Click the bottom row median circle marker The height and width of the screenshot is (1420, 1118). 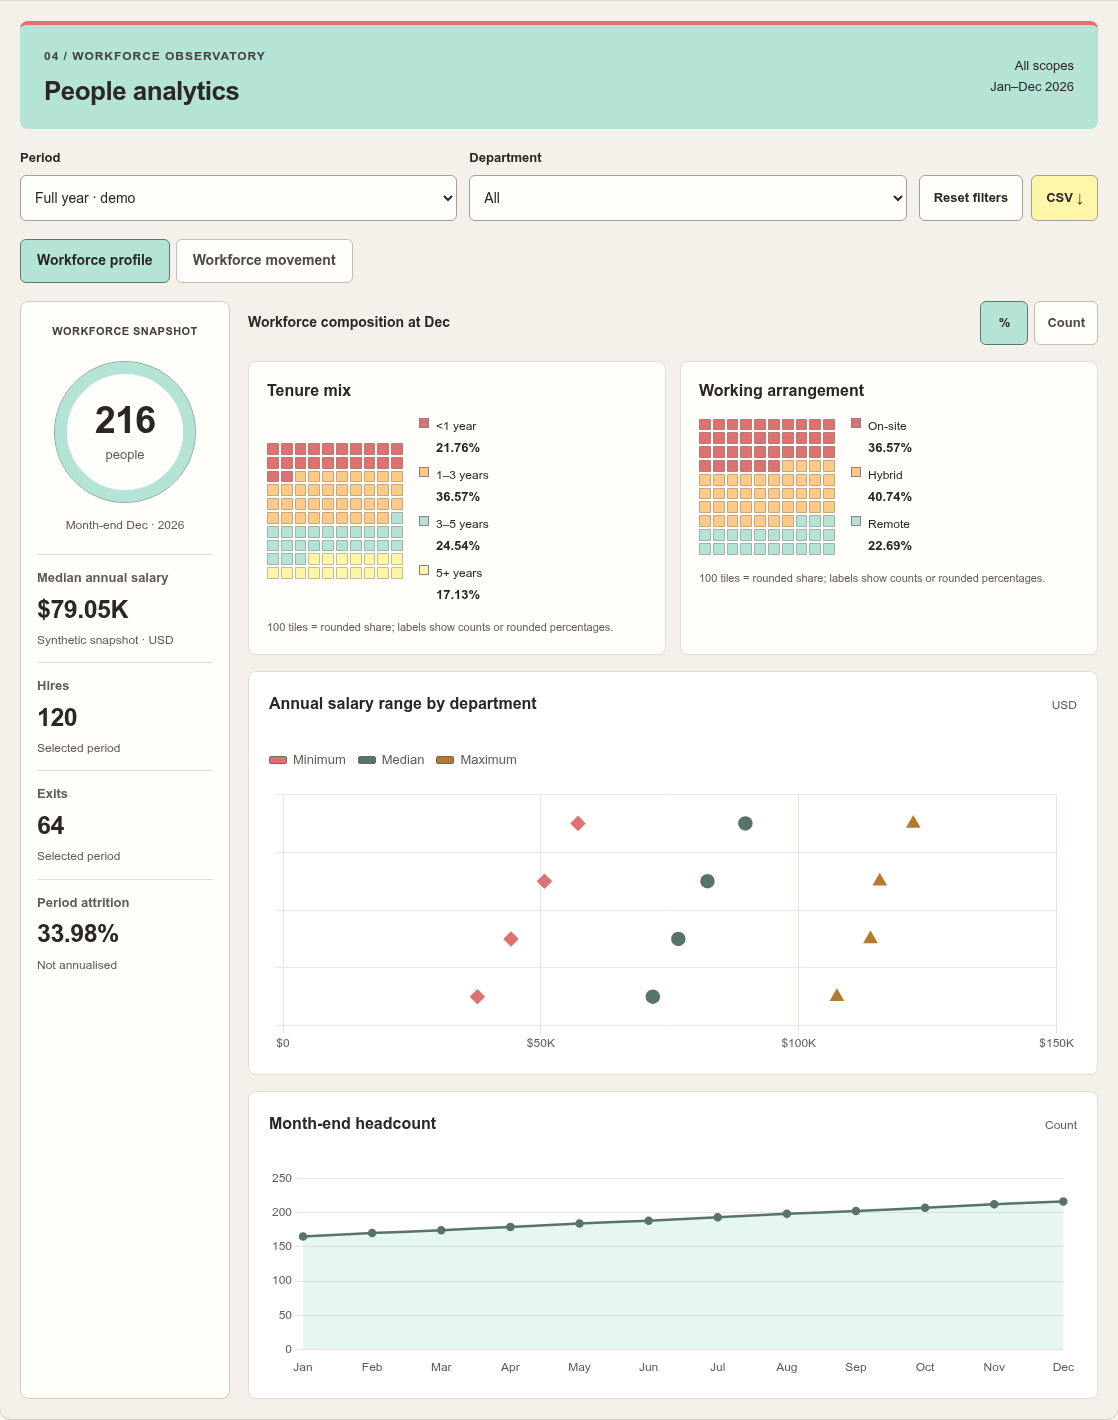click(x=653, y=997)
